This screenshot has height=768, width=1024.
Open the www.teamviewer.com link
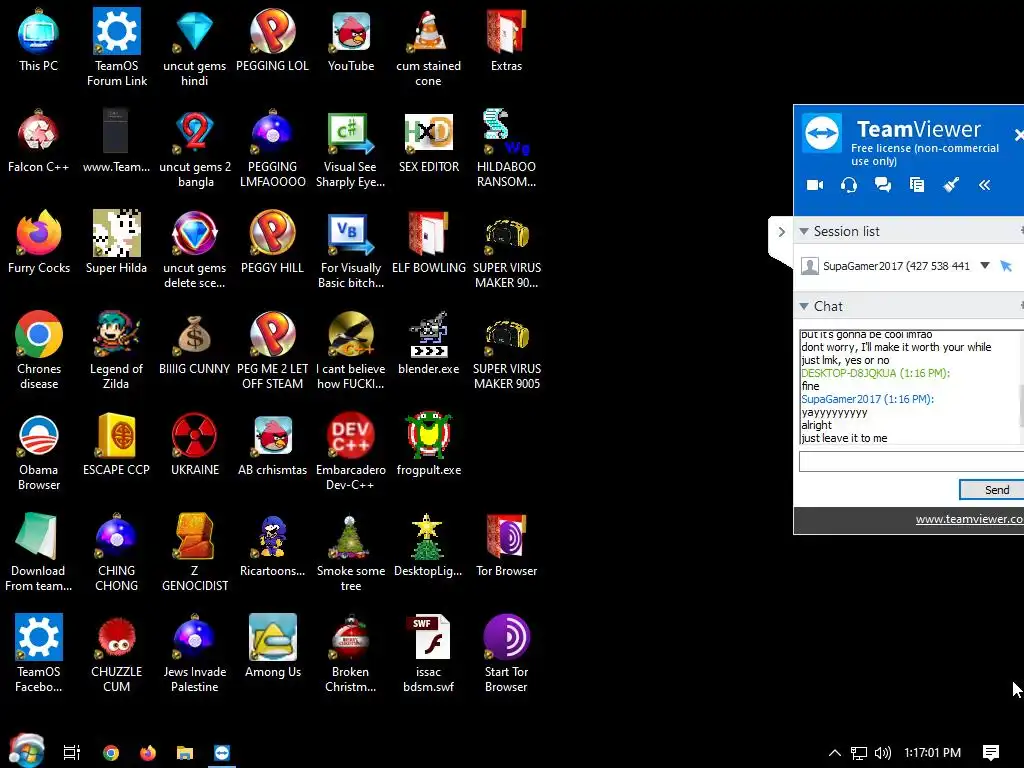click(969, 519)
